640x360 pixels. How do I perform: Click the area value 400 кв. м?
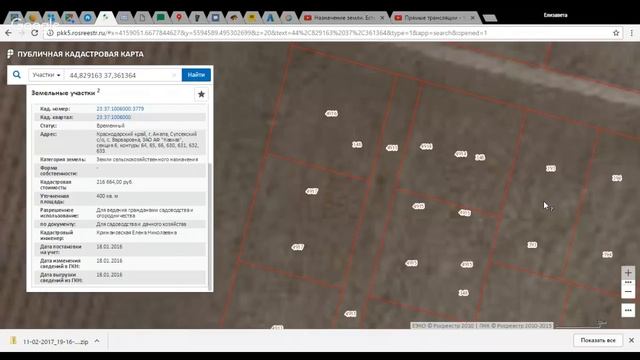point(107,196)
